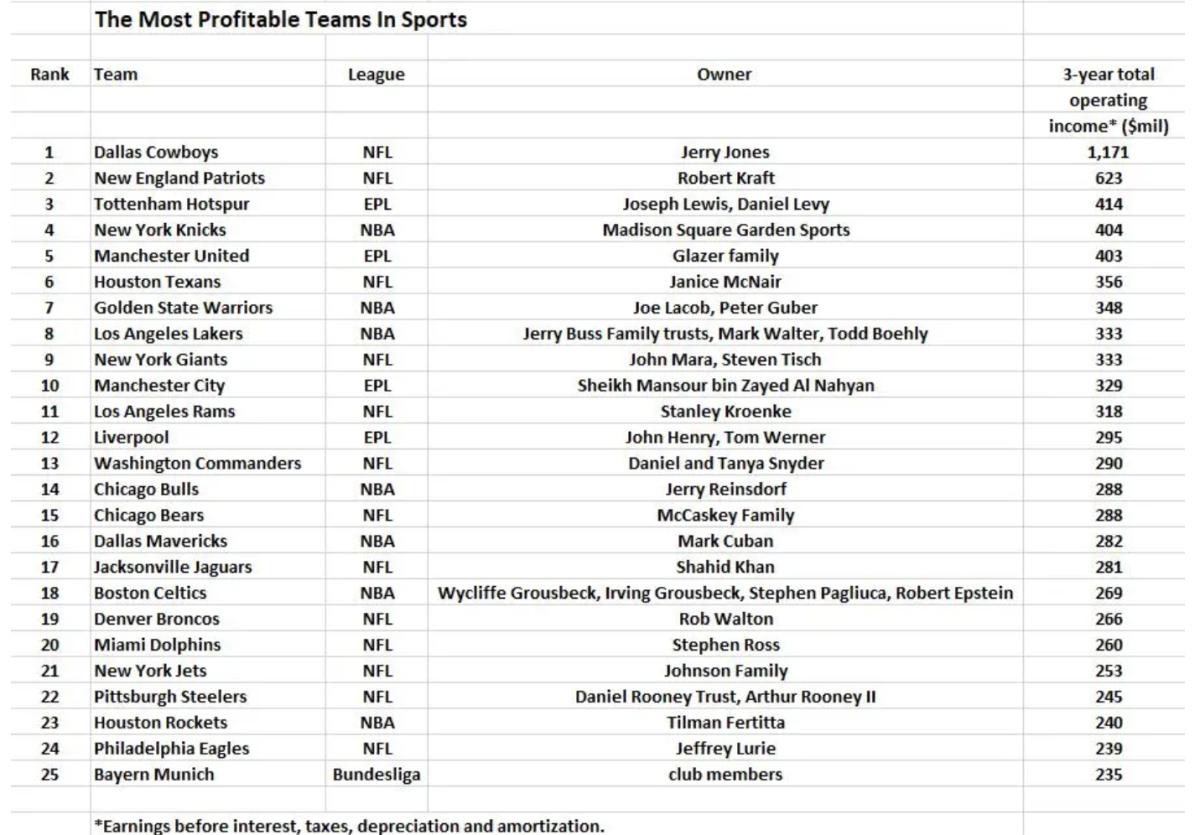Click Sheikh Mansour bin Zayed Al Nahyan cell
Screen dimensions: 1200x835
tap(725, 386)
